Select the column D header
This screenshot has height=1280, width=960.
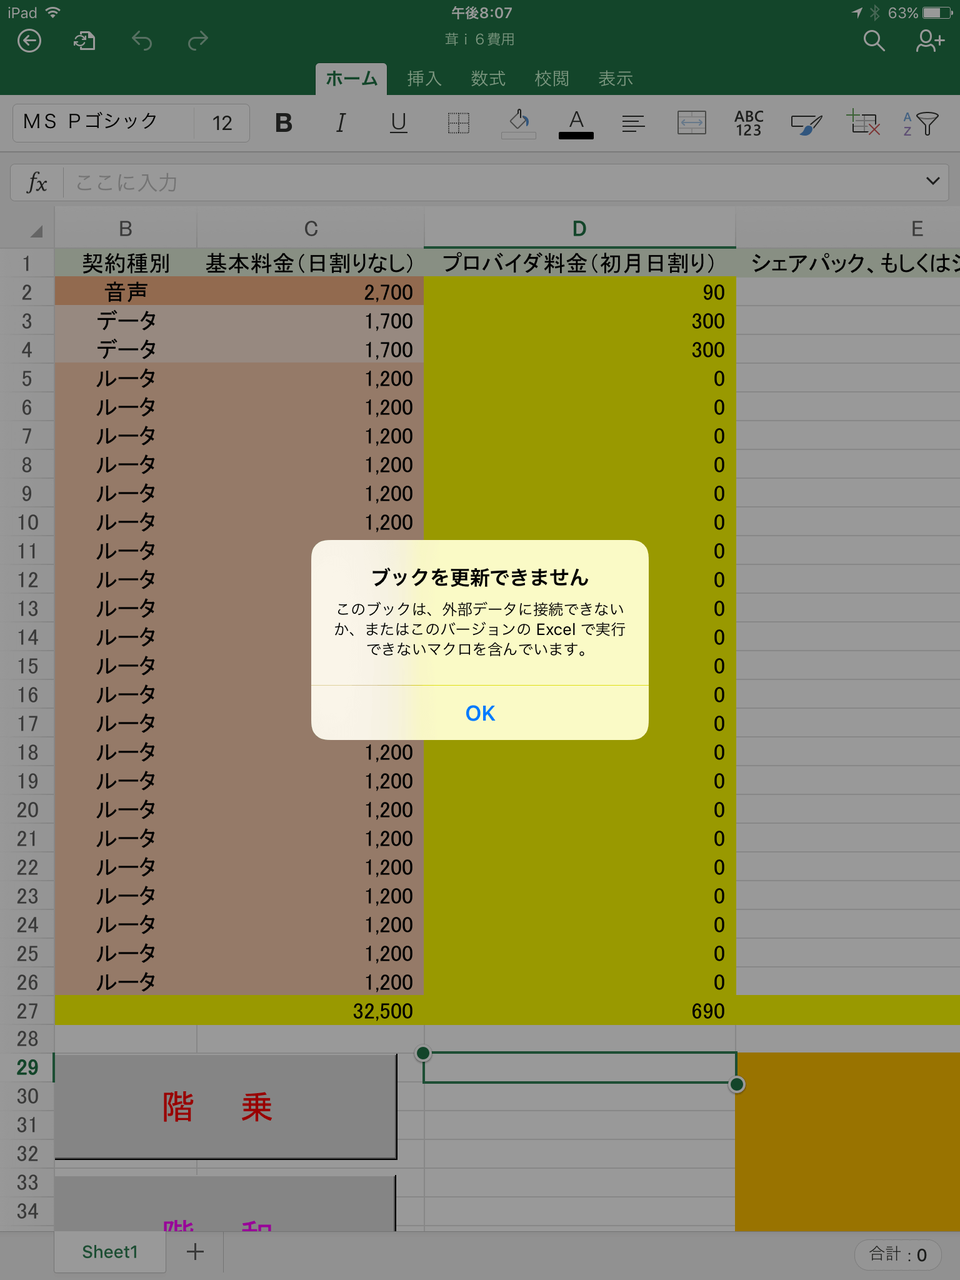point(580,229)
